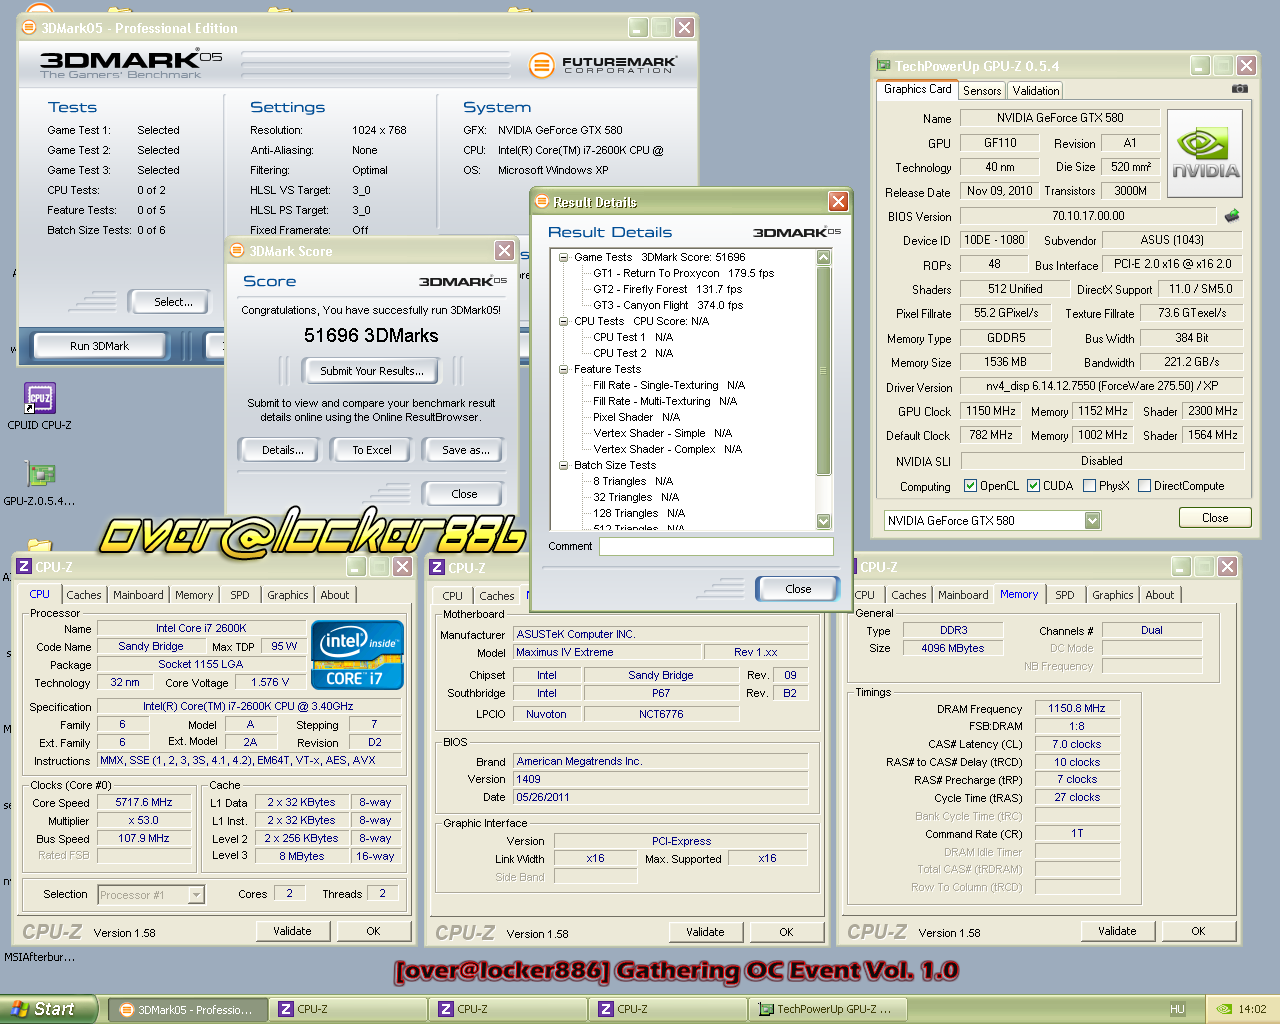1280x1024 pixels.
Task: Open the GPU selection dropdown in GPU-Z
Action: (x=1092, y=520)
